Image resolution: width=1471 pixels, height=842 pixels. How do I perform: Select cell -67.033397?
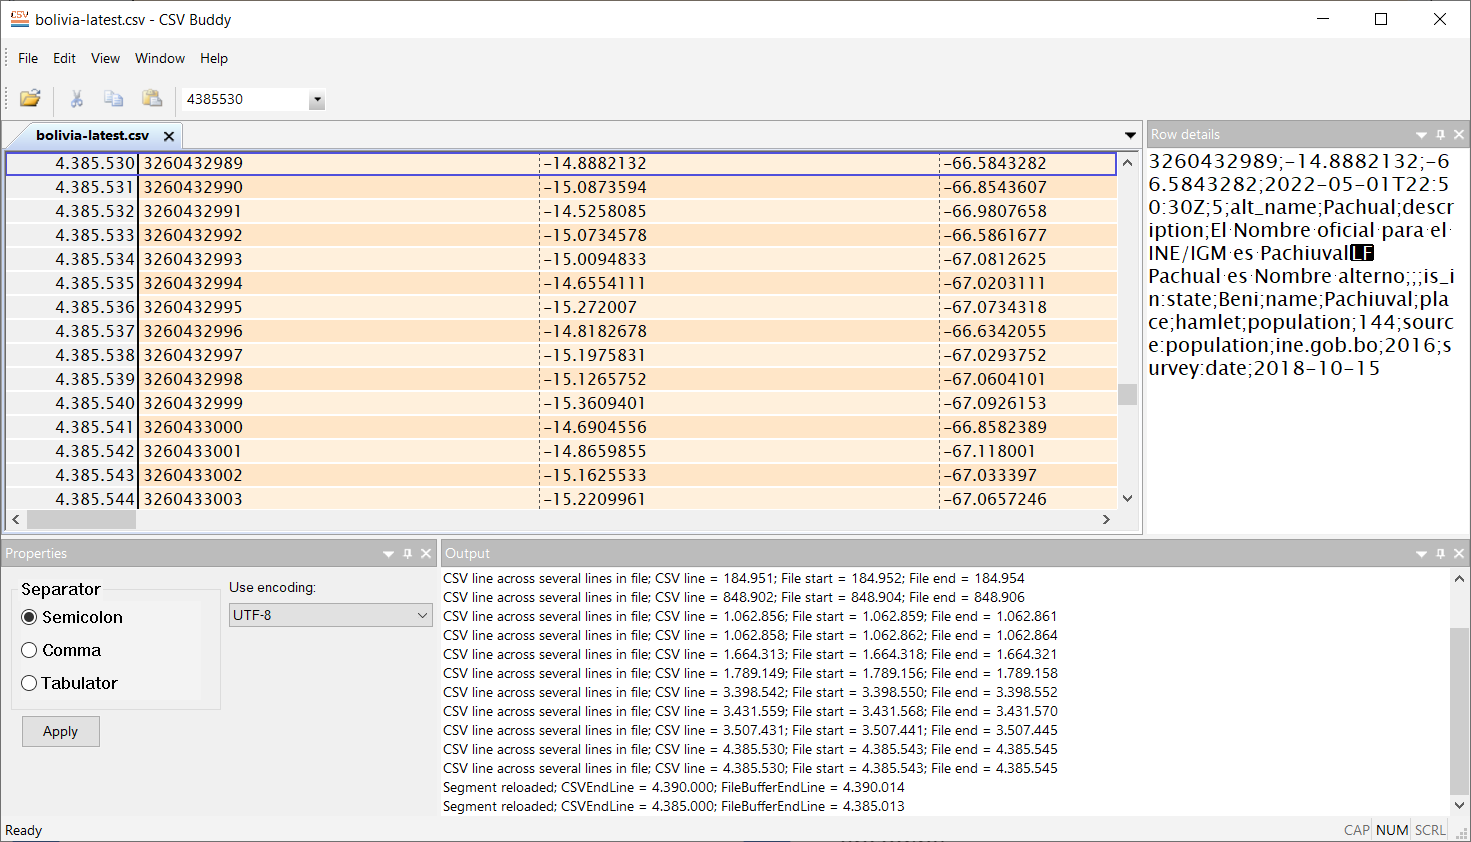(1028, 475)
